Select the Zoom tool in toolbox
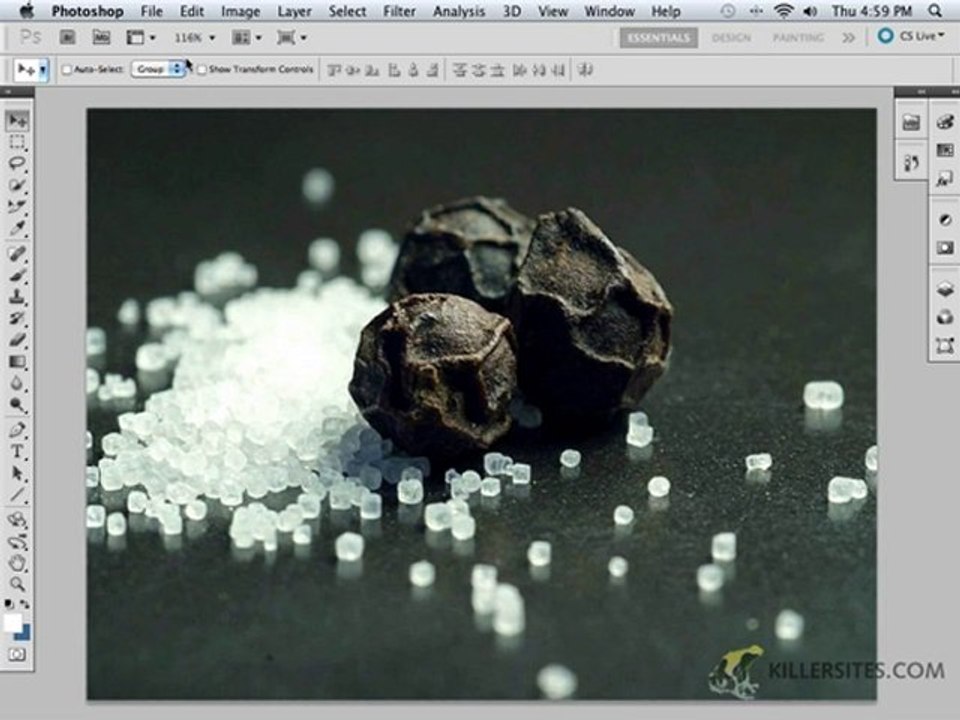This screenshot has height=720, width=960. coord(17,585)
